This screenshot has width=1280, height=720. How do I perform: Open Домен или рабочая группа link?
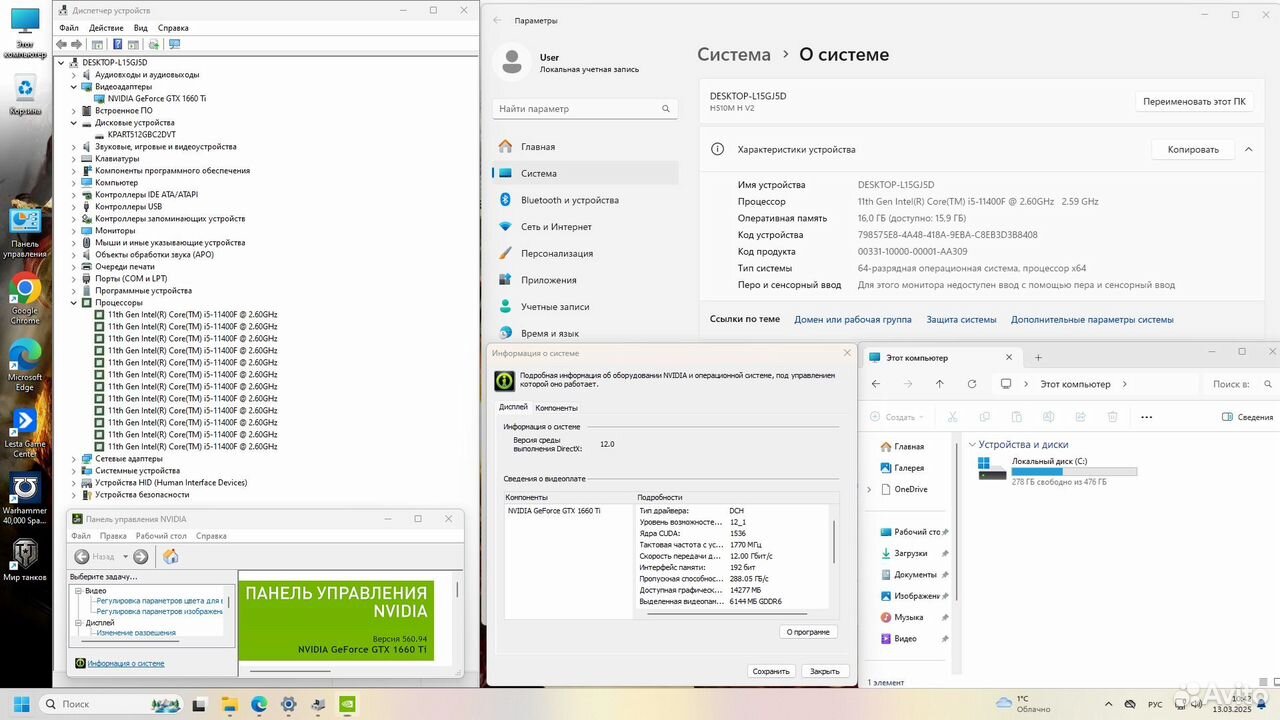pyautogui.click(x=853, y=320)
